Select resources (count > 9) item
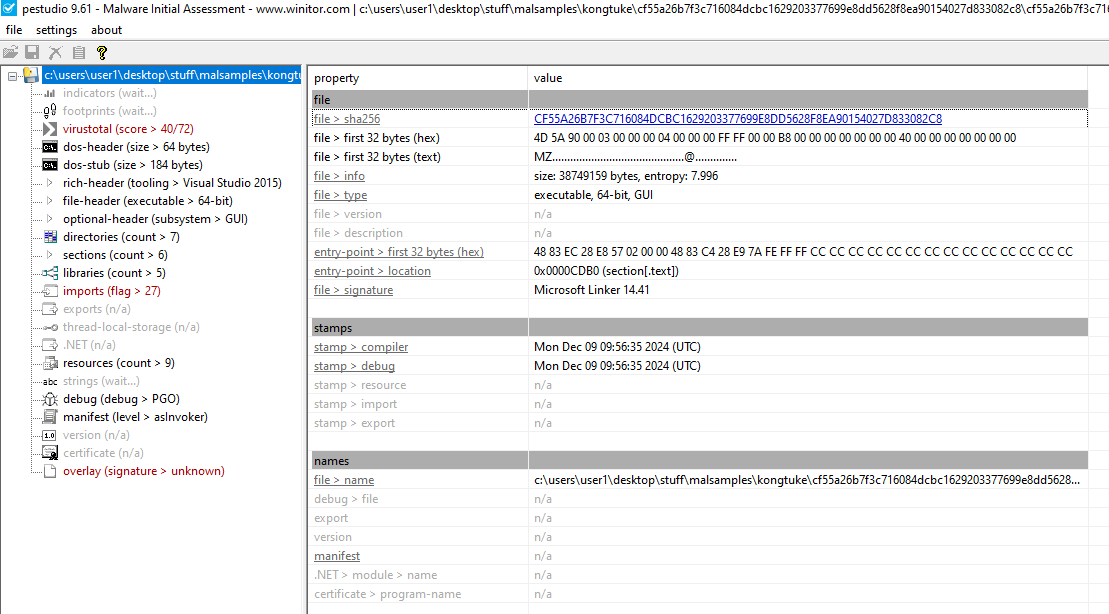Viewport: 1109px width, 614px height. [119, 363]
